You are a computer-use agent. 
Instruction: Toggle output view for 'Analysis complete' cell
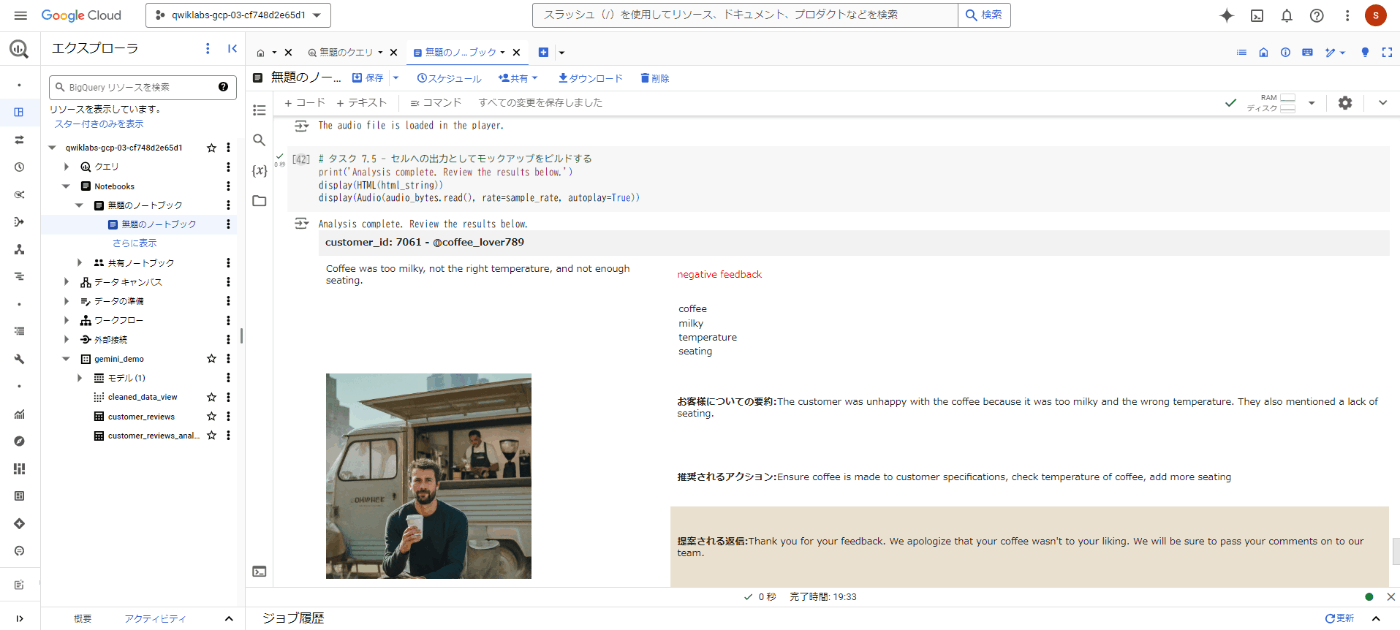coord(301,224)
